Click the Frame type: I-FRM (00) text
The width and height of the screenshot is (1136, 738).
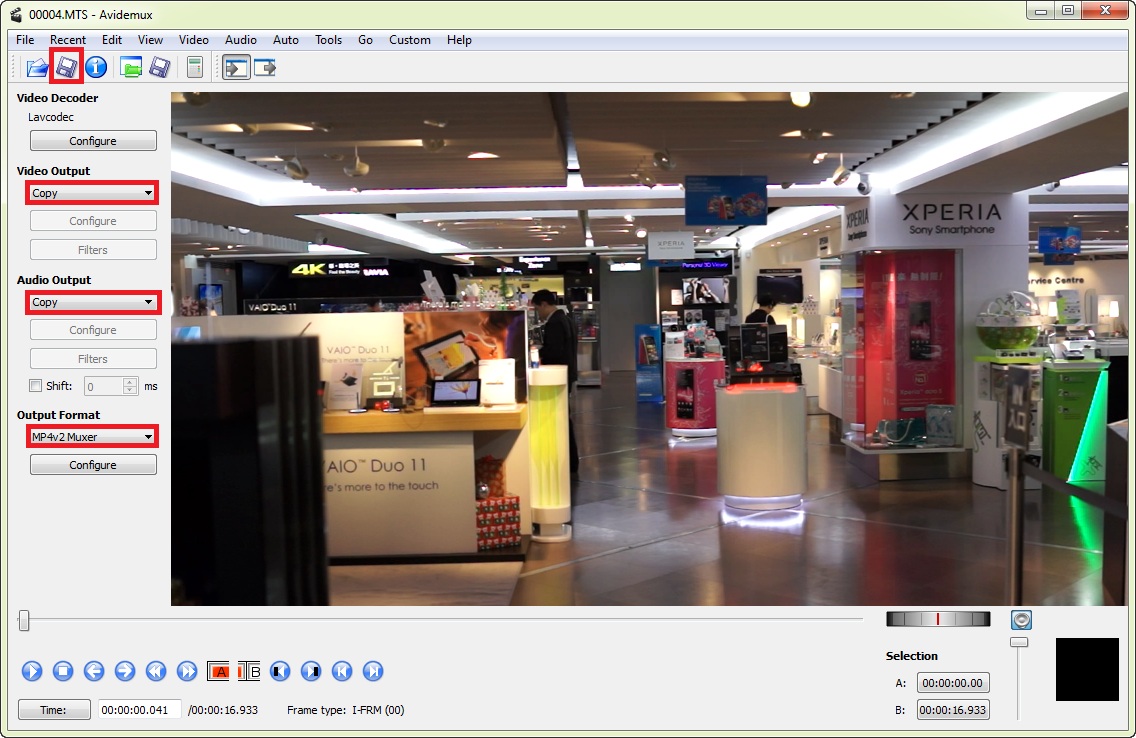pyautogui.click(x=346, y=710)
